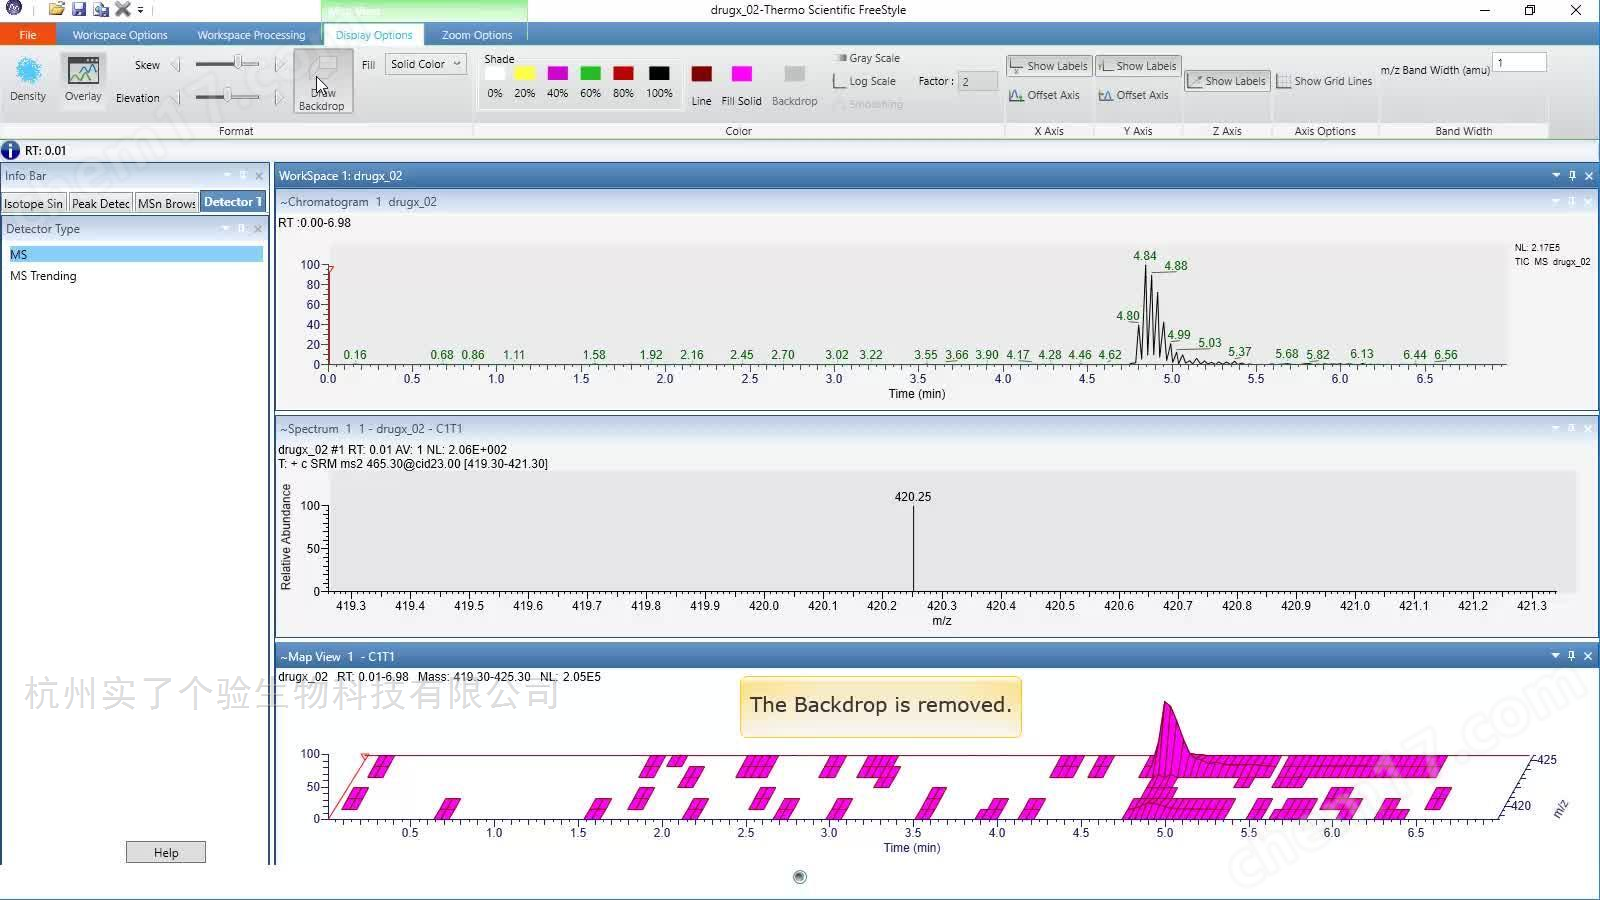Click the RT info icon
Image resolution: width=1600 pixels, height=900 pixels.
(11, 150)
